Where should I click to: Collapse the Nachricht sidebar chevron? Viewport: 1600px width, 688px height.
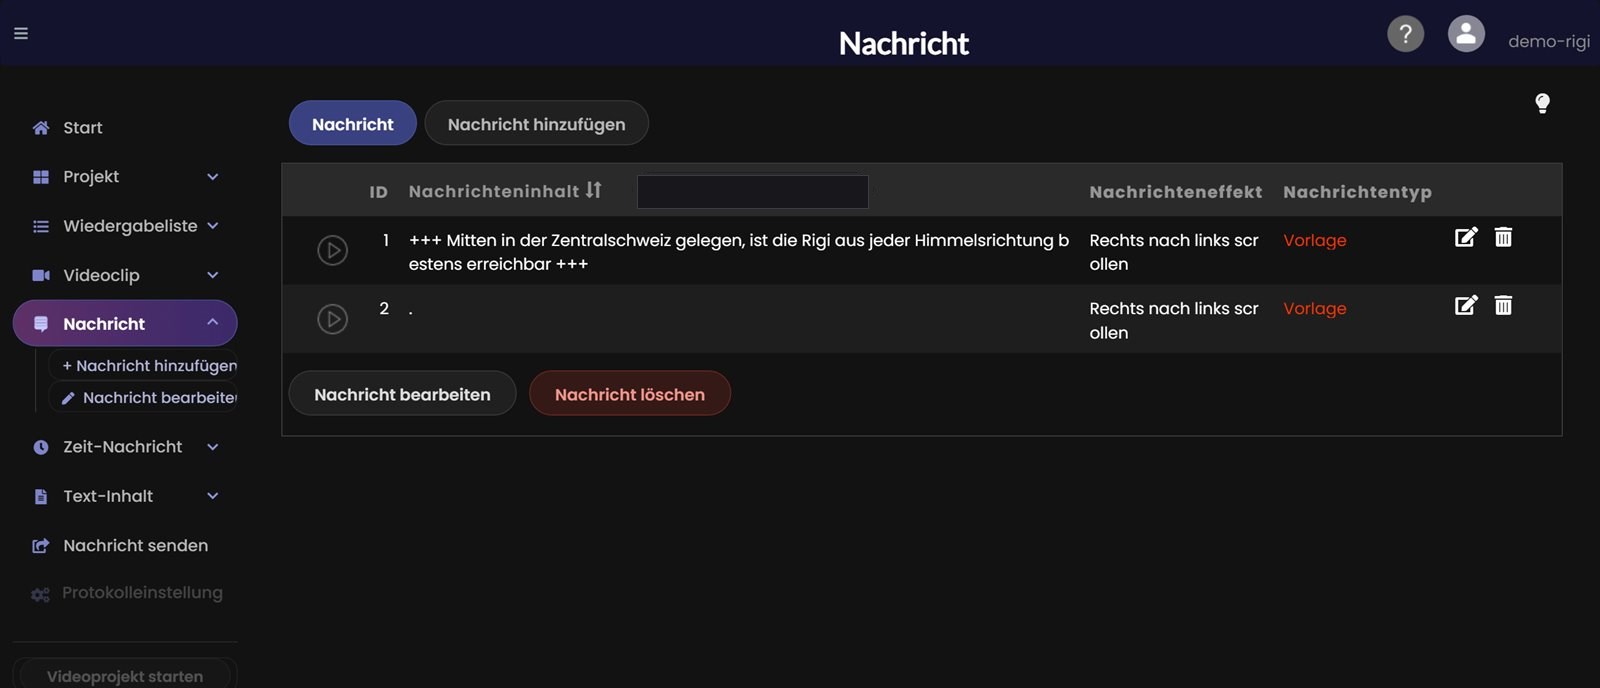tap(212, 322)
